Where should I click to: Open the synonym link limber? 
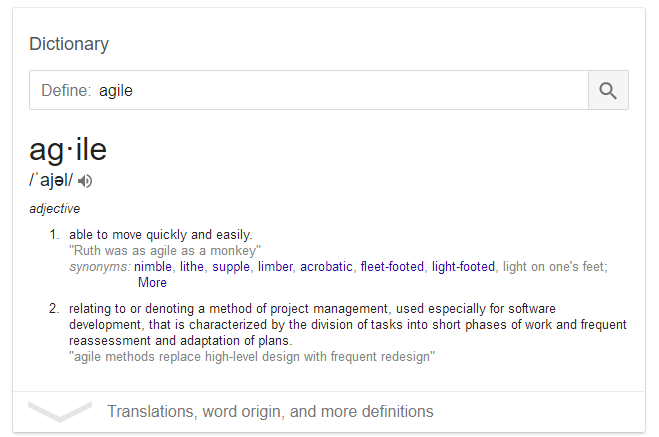pyautogui.click(x=275, y=267)
